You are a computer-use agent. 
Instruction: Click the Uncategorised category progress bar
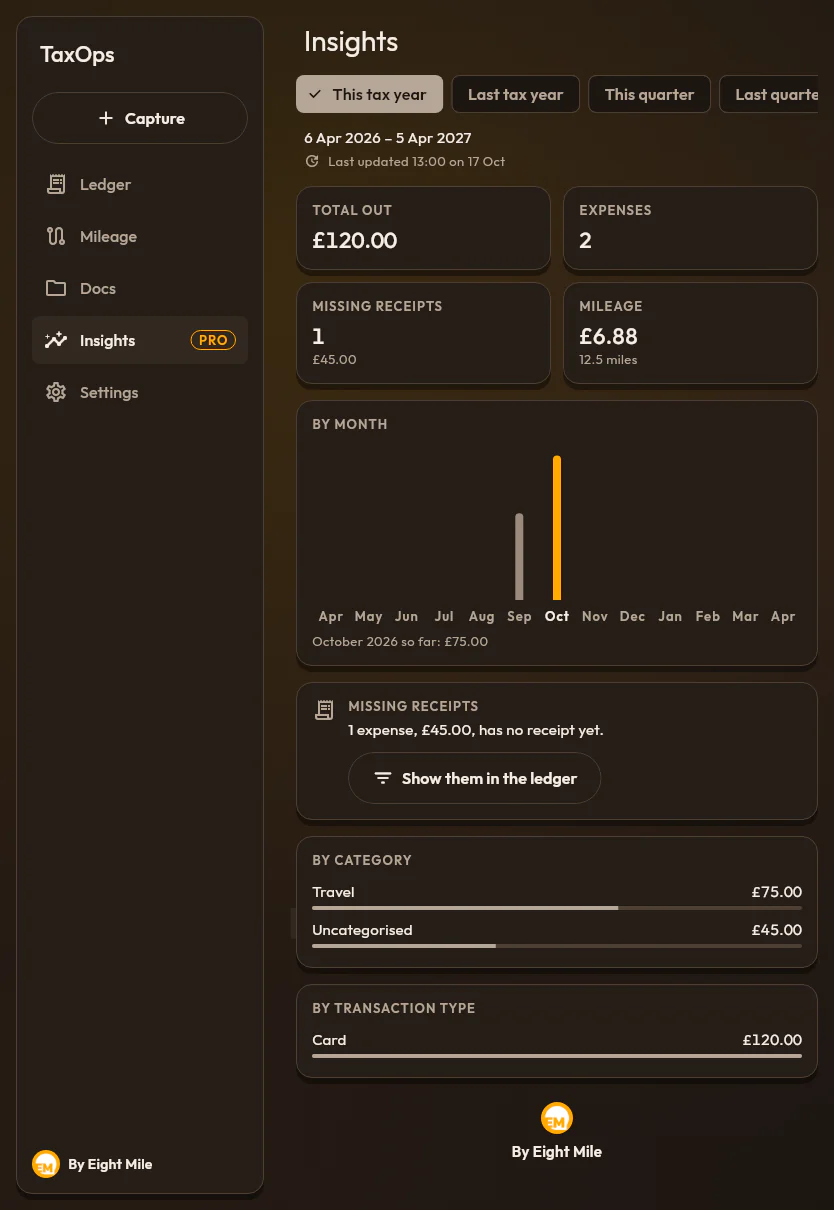(557, 946)
